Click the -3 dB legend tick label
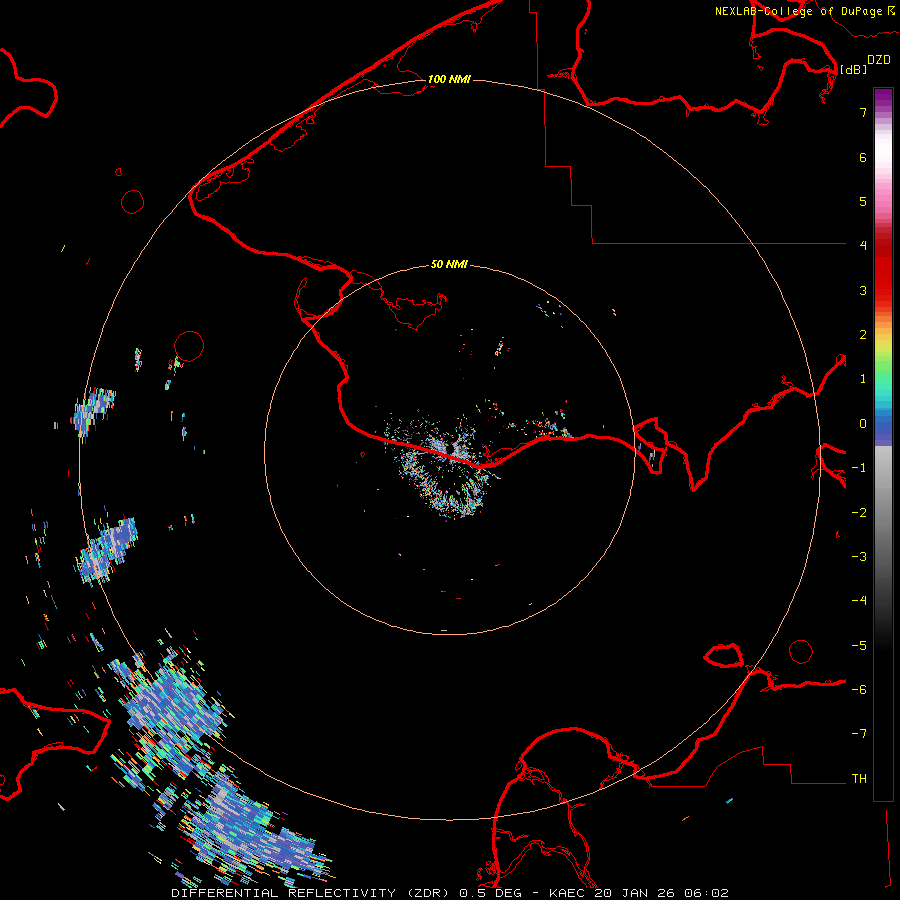 click(859, 557)
